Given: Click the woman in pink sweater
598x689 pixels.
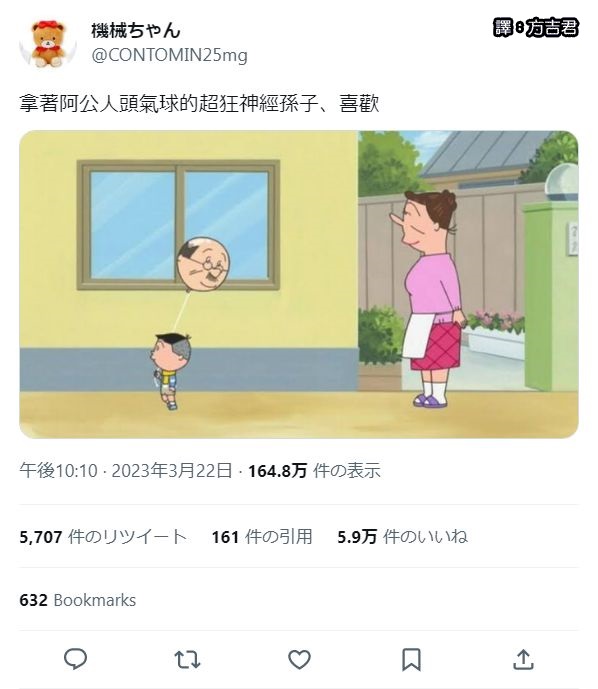Looking at the screenshot, I should pos(431,298).
